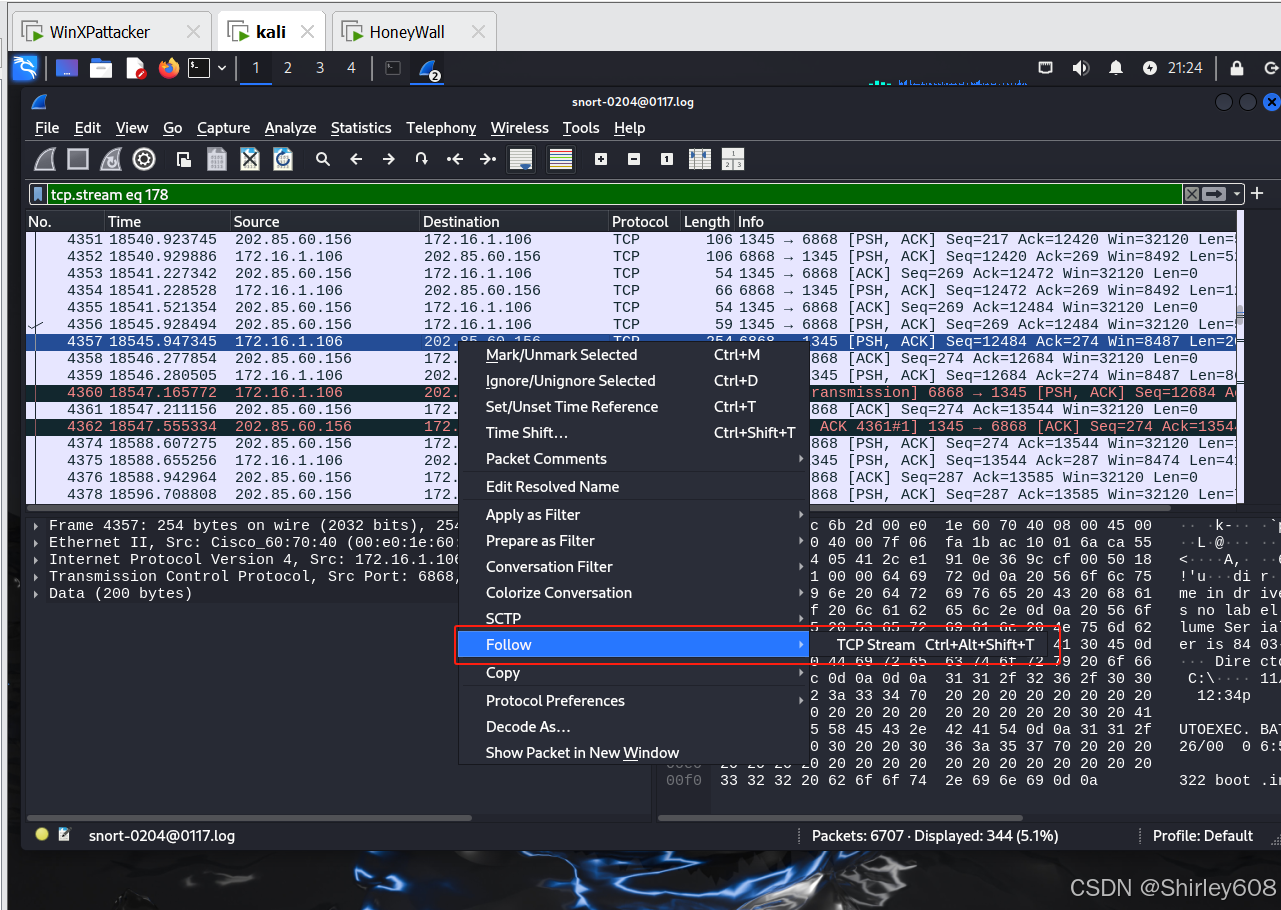Expand Conversation Filter submenu
Viewport: 1281px width, 910px height.
point(633,567)
